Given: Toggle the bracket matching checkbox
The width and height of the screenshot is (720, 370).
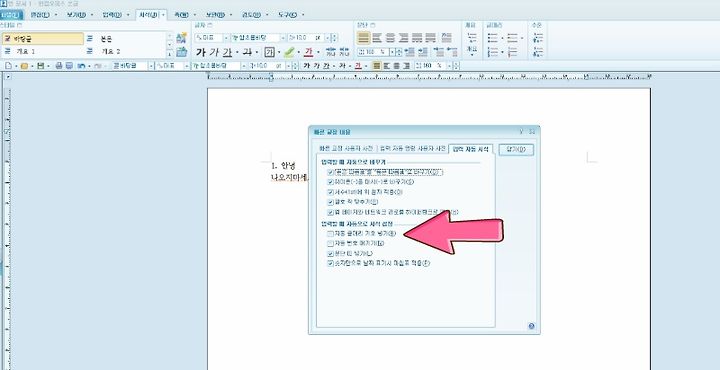Looking at the screenshot, I should 330,202.
